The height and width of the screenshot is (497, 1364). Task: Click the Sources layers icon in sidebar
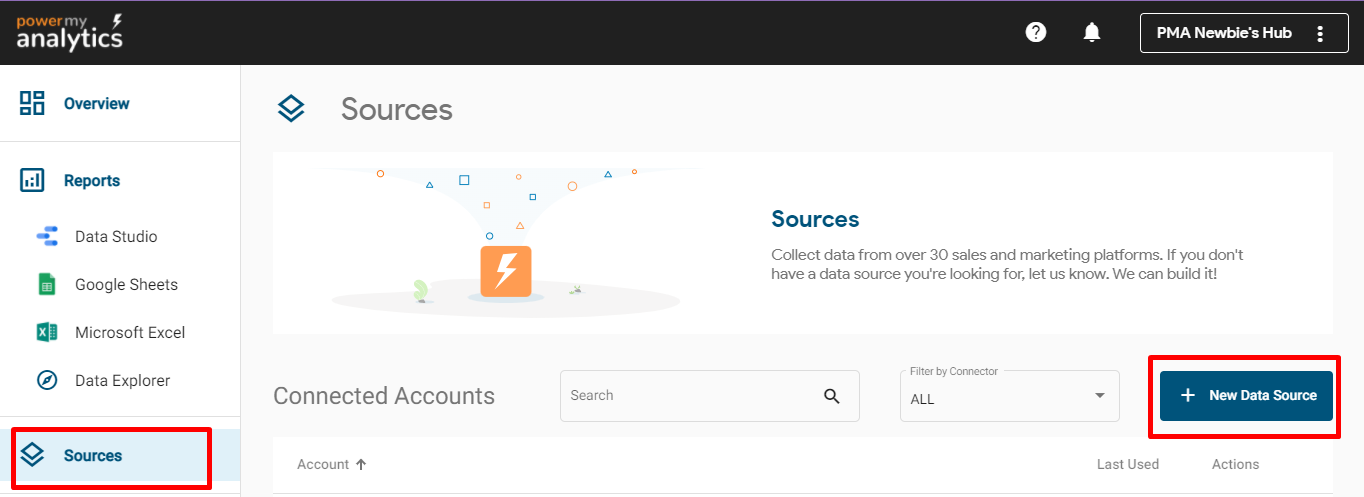pyautogui.click(x=33, y=455)
